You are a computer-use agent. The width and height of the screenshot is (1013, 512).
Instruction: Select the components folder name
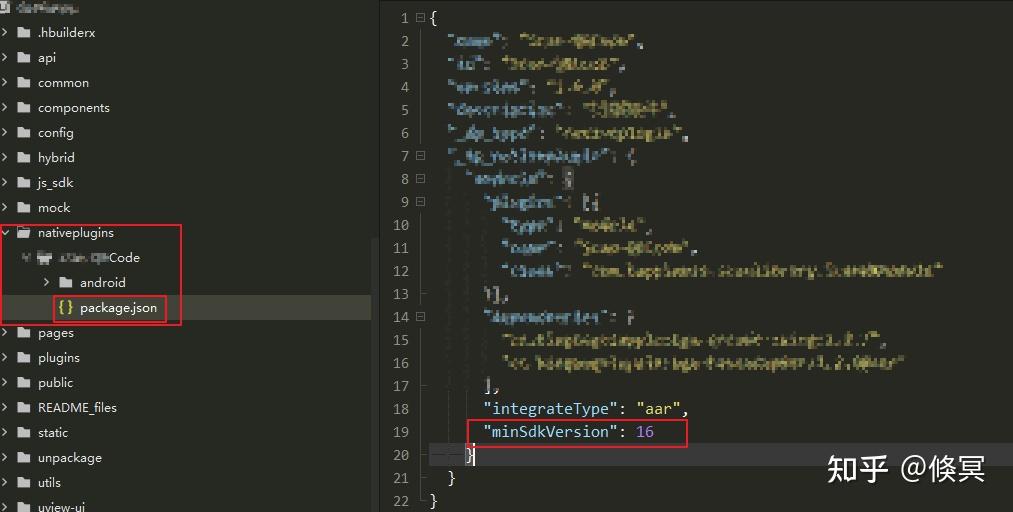coord(74,108)
